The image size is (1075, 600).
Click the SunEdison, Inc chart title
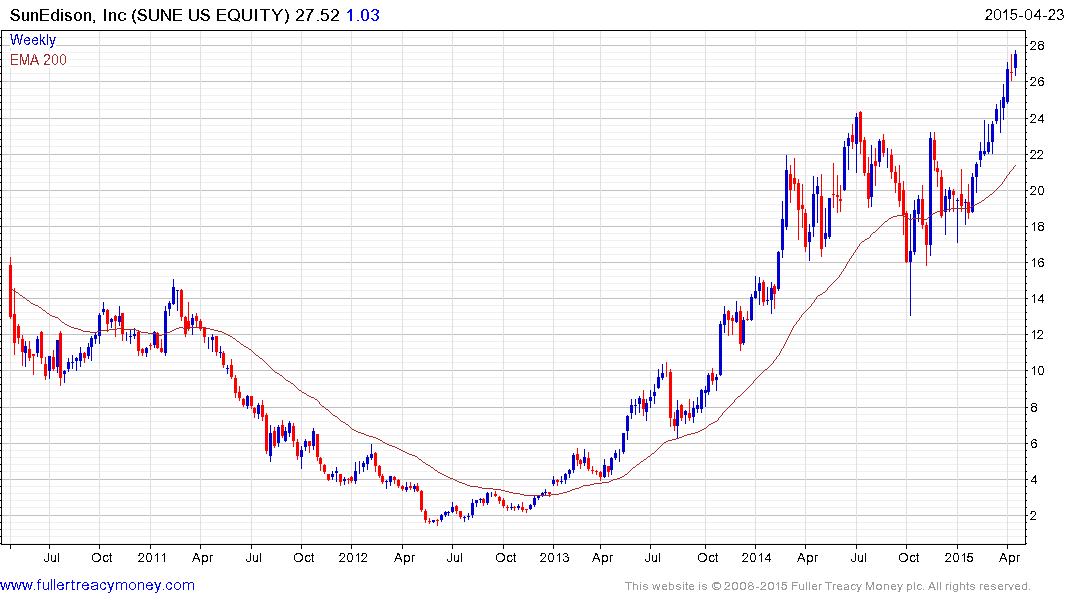point(149,15)
